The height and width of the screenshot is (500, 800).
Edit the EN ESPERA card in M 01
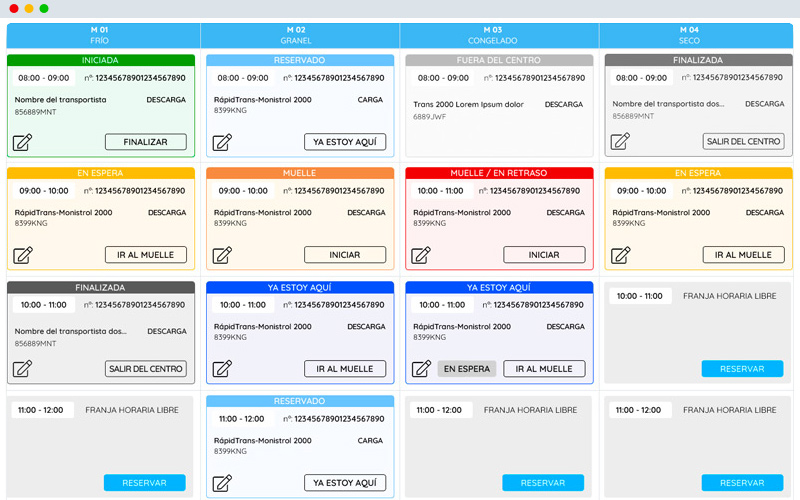click(x=22, y=255)
